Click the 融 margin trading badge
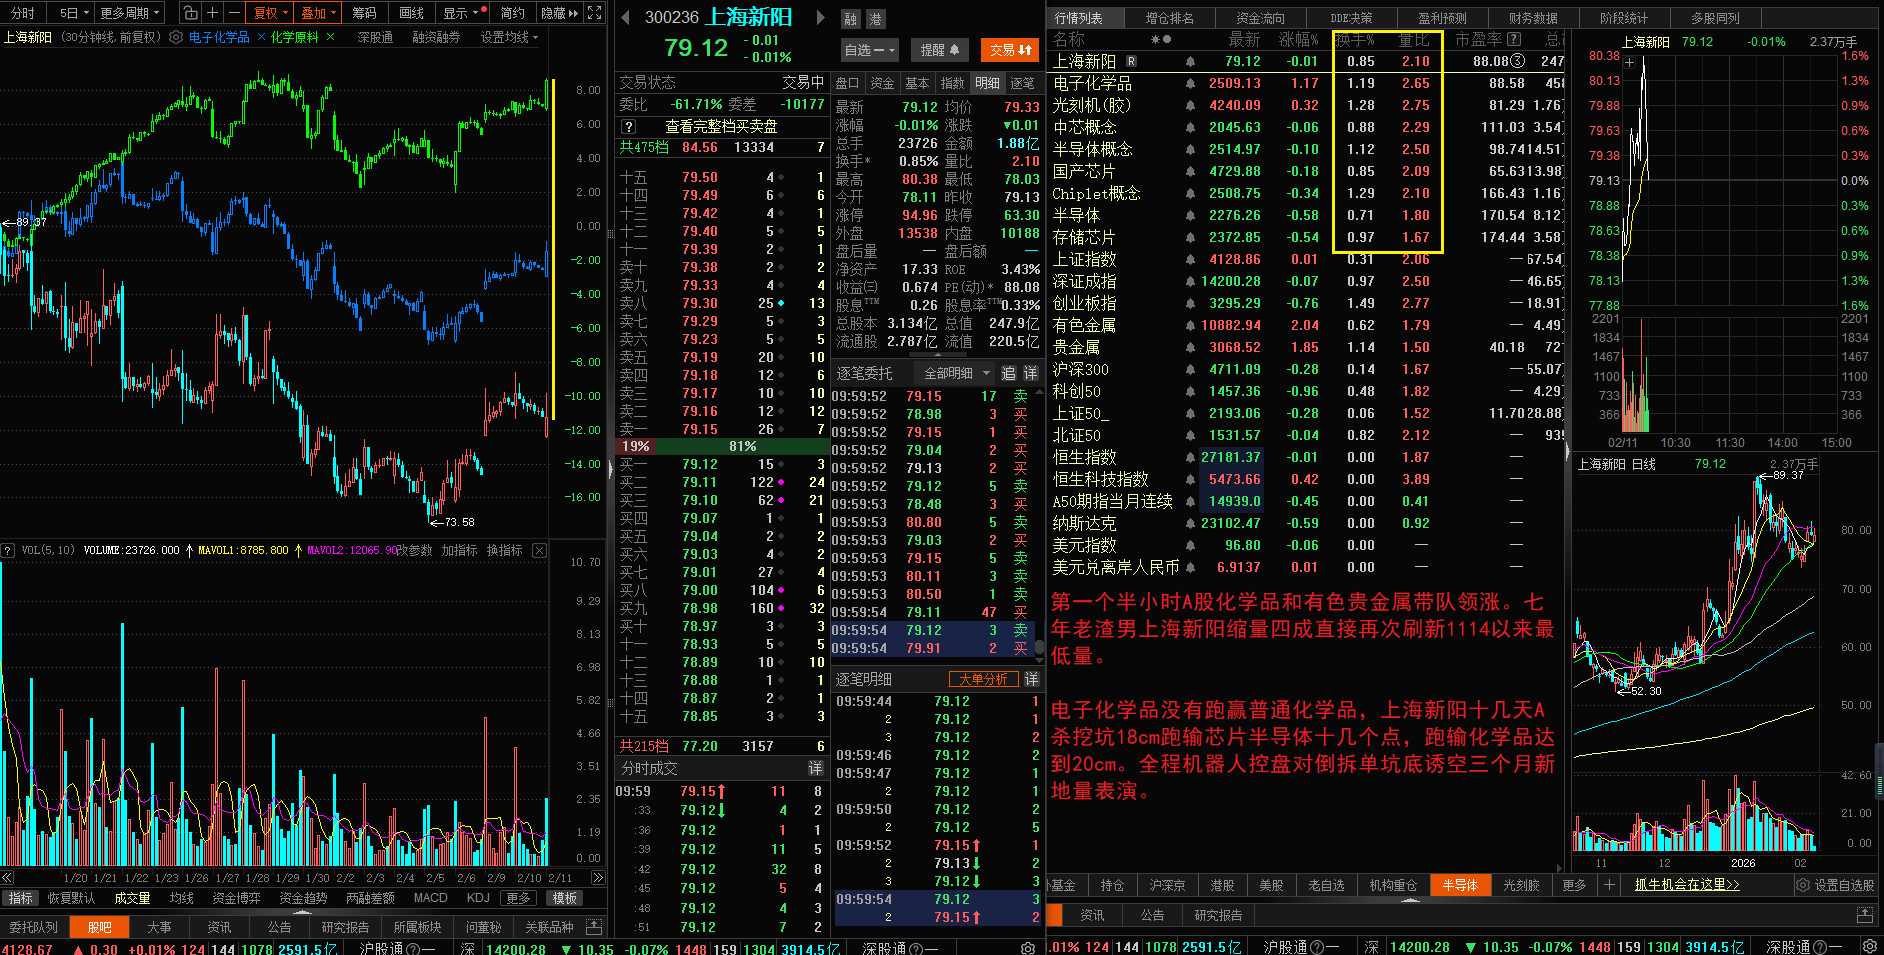This screenshot has height=955, width=1884. coord(850,19)
